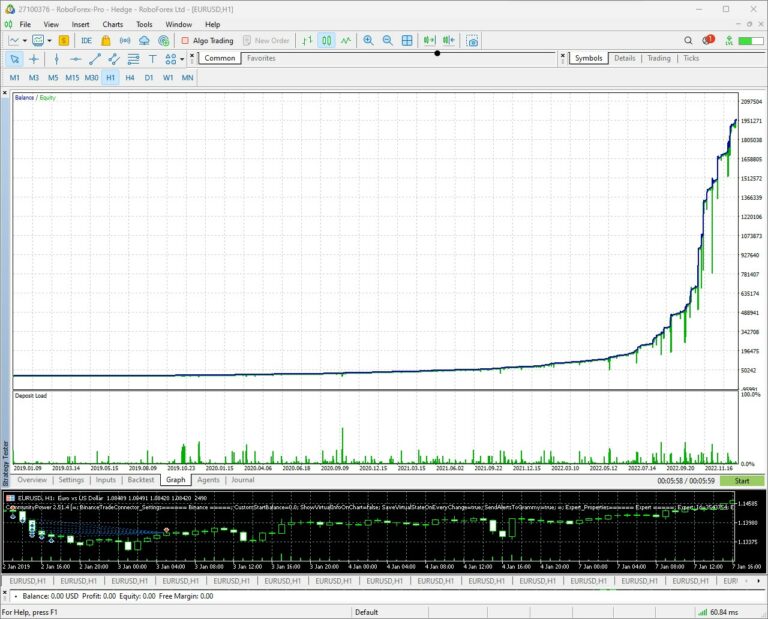Select the text label tool
The width and height of the screenshot is (768, 619).
point(152,59)
